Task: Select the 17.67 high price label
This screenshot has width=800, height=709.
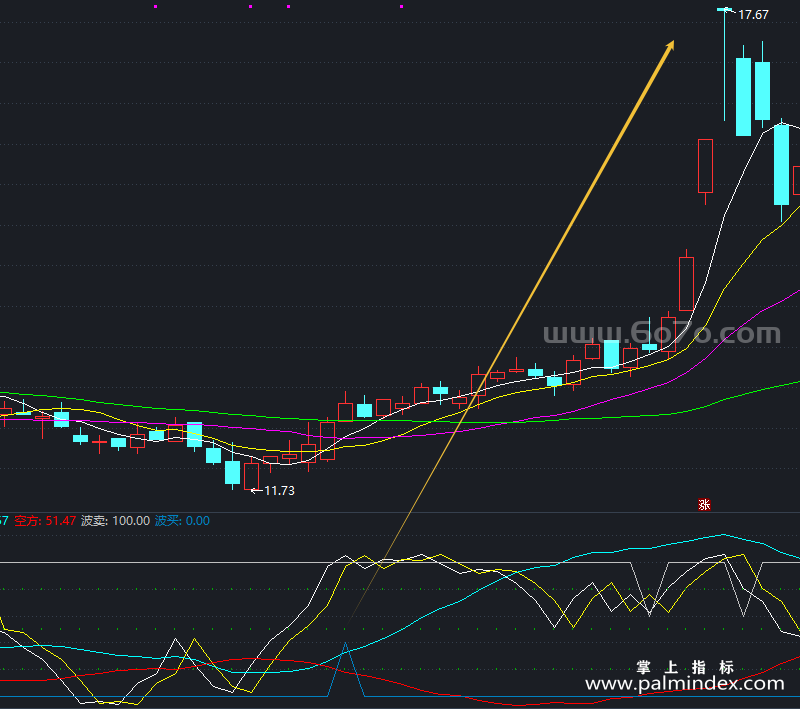Action: point(753,15)
